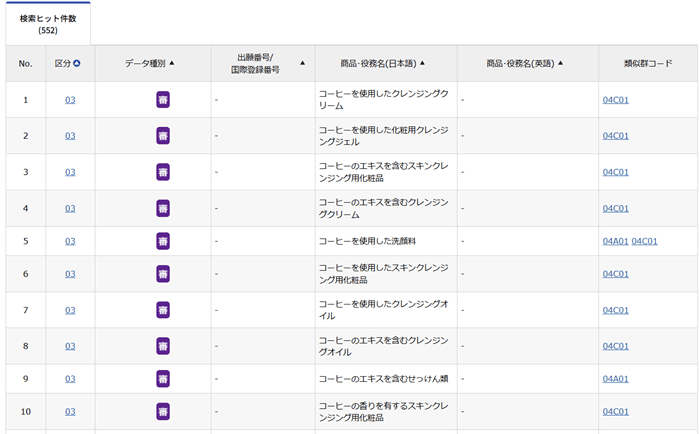Screen dimensions: 700x434
Task: Open class 03 link in row 3
Action: pyautogui.click(x=70, y=172)
